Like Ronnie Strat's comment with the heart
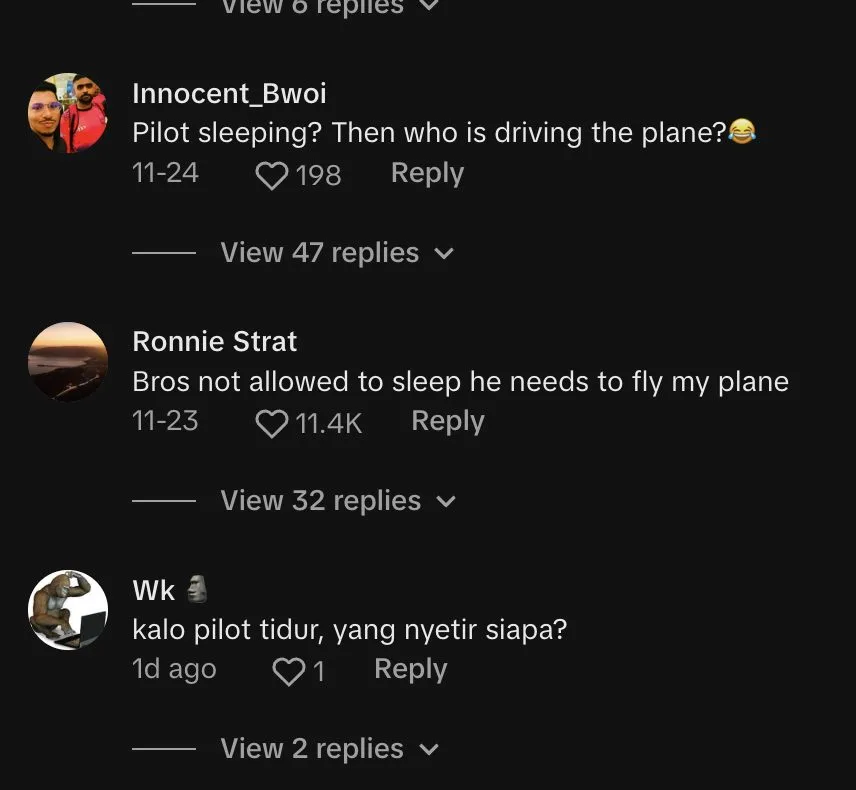The image size is (856, 790). click(x=271, y=424)
